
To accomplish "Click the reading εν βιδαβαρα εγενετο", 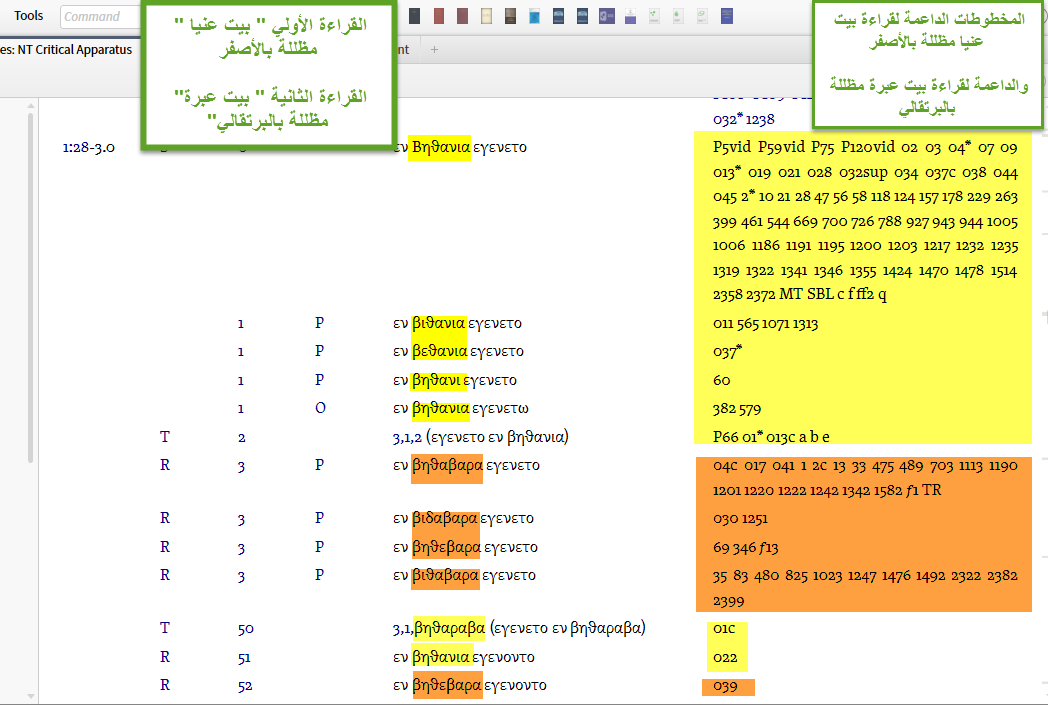I will (x=463, y=519).
